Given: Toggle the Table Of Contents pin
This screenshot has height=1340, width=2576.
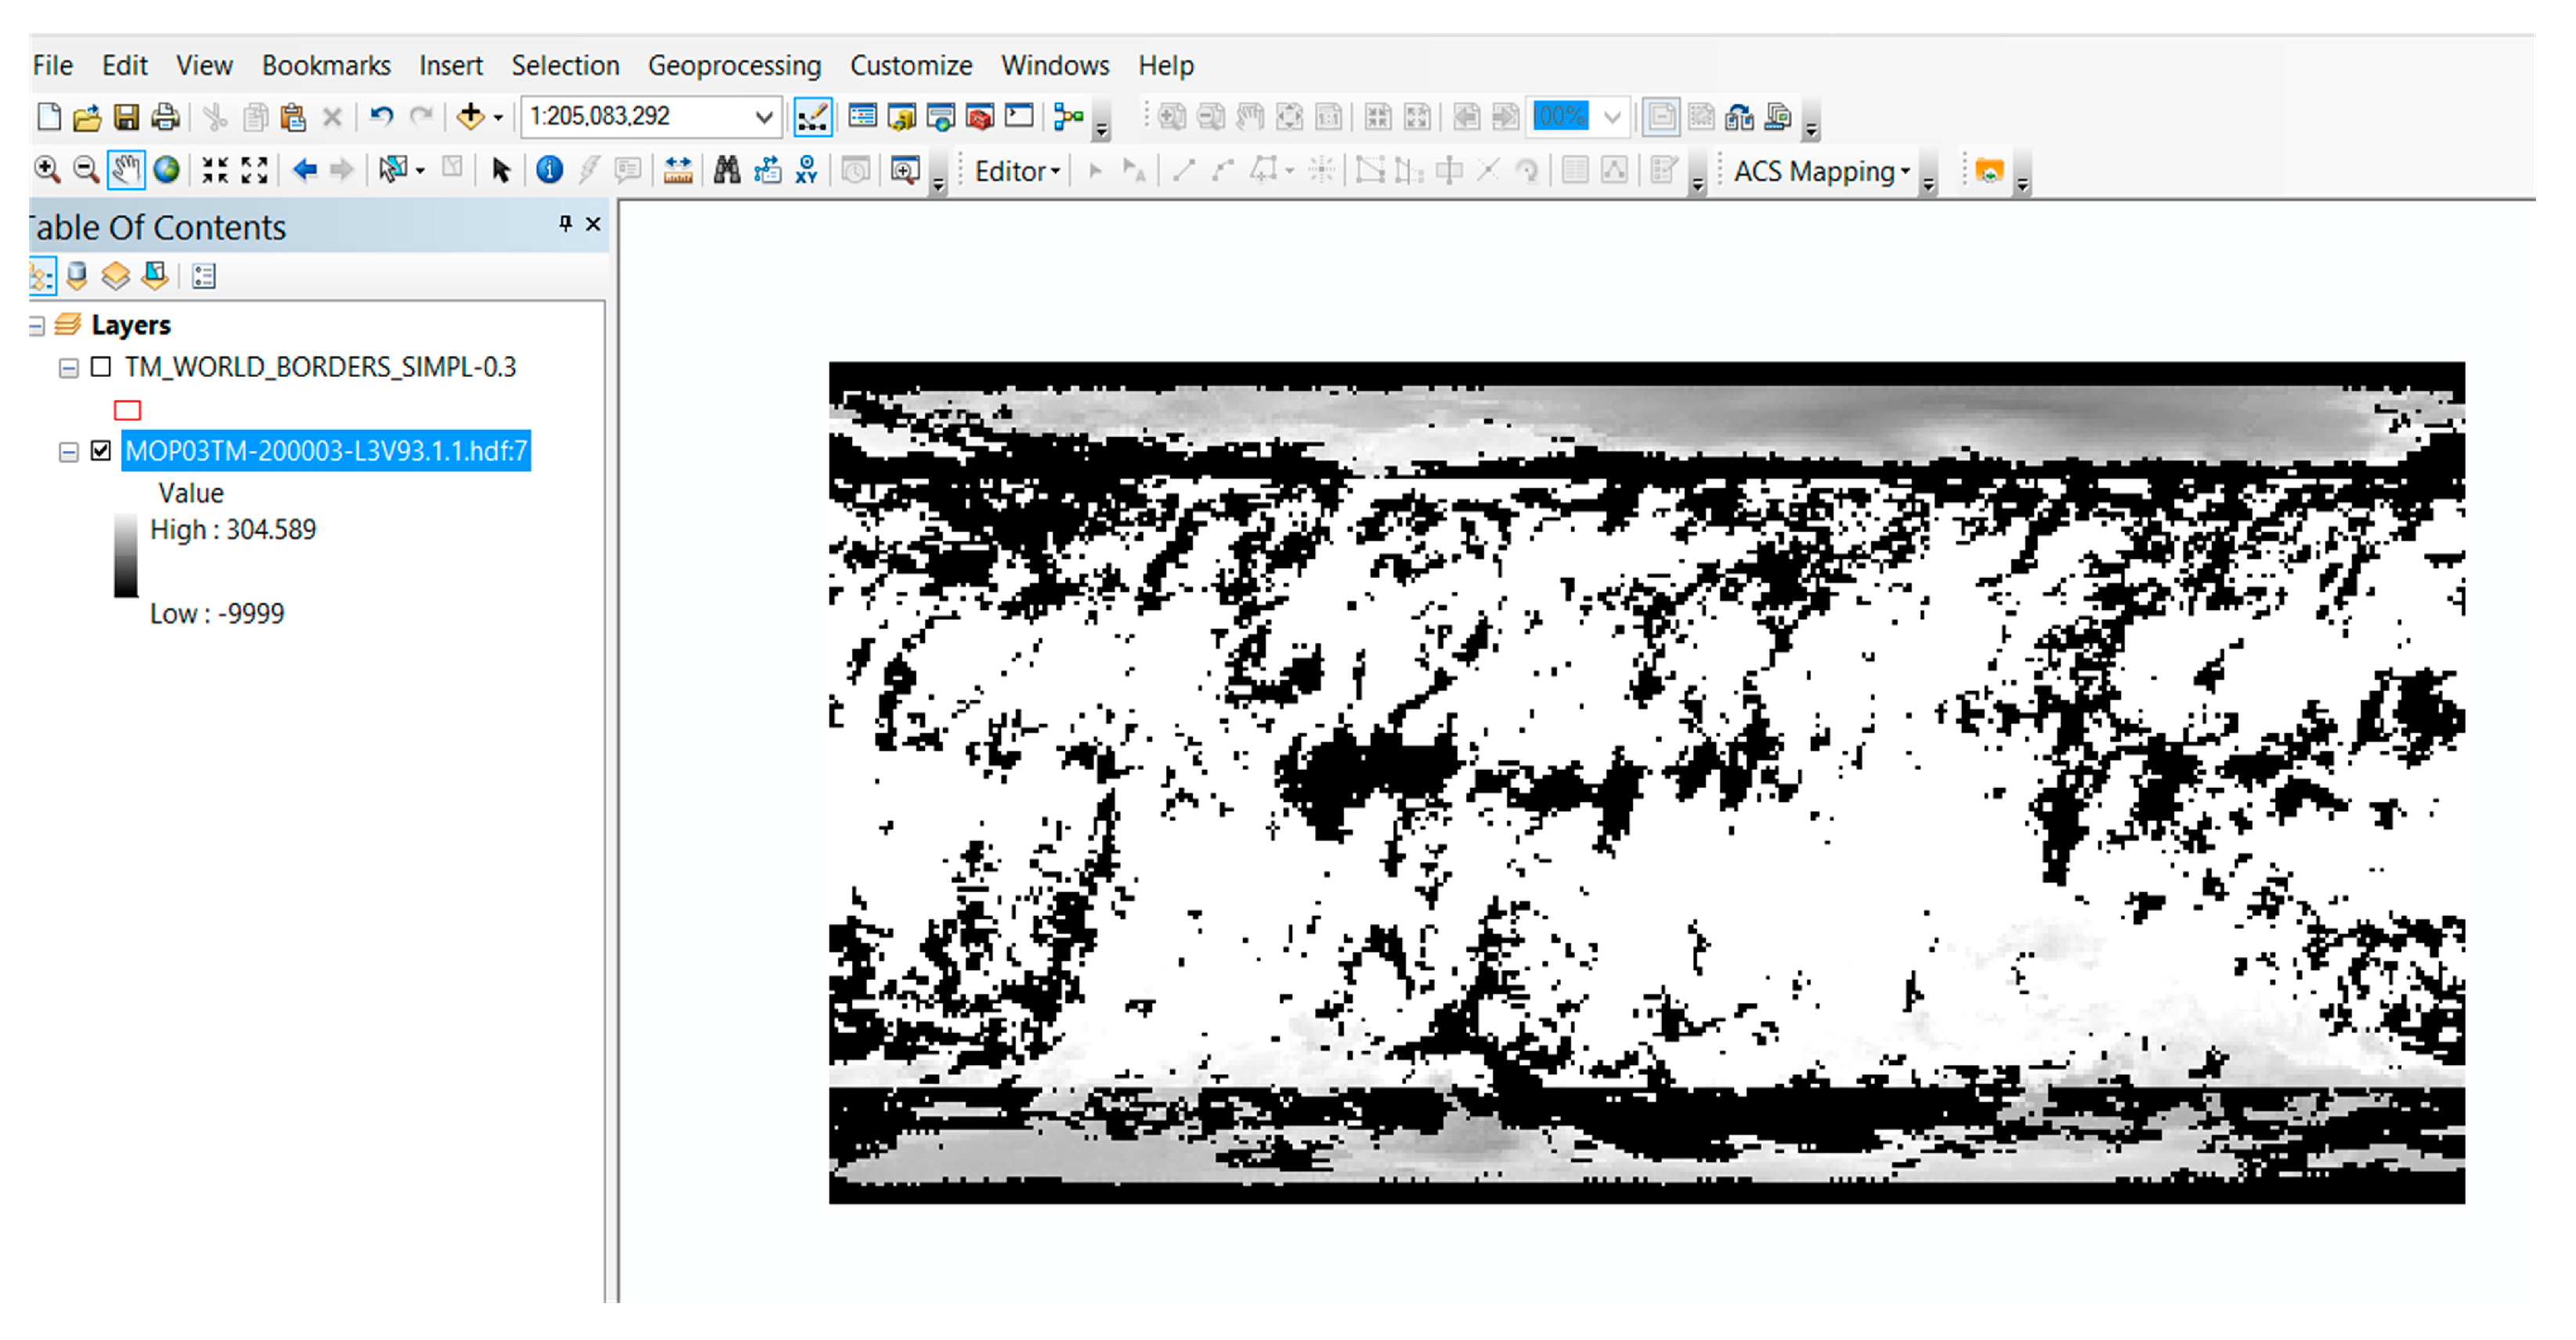Looking at the screenshot, I should pos(566,225).
